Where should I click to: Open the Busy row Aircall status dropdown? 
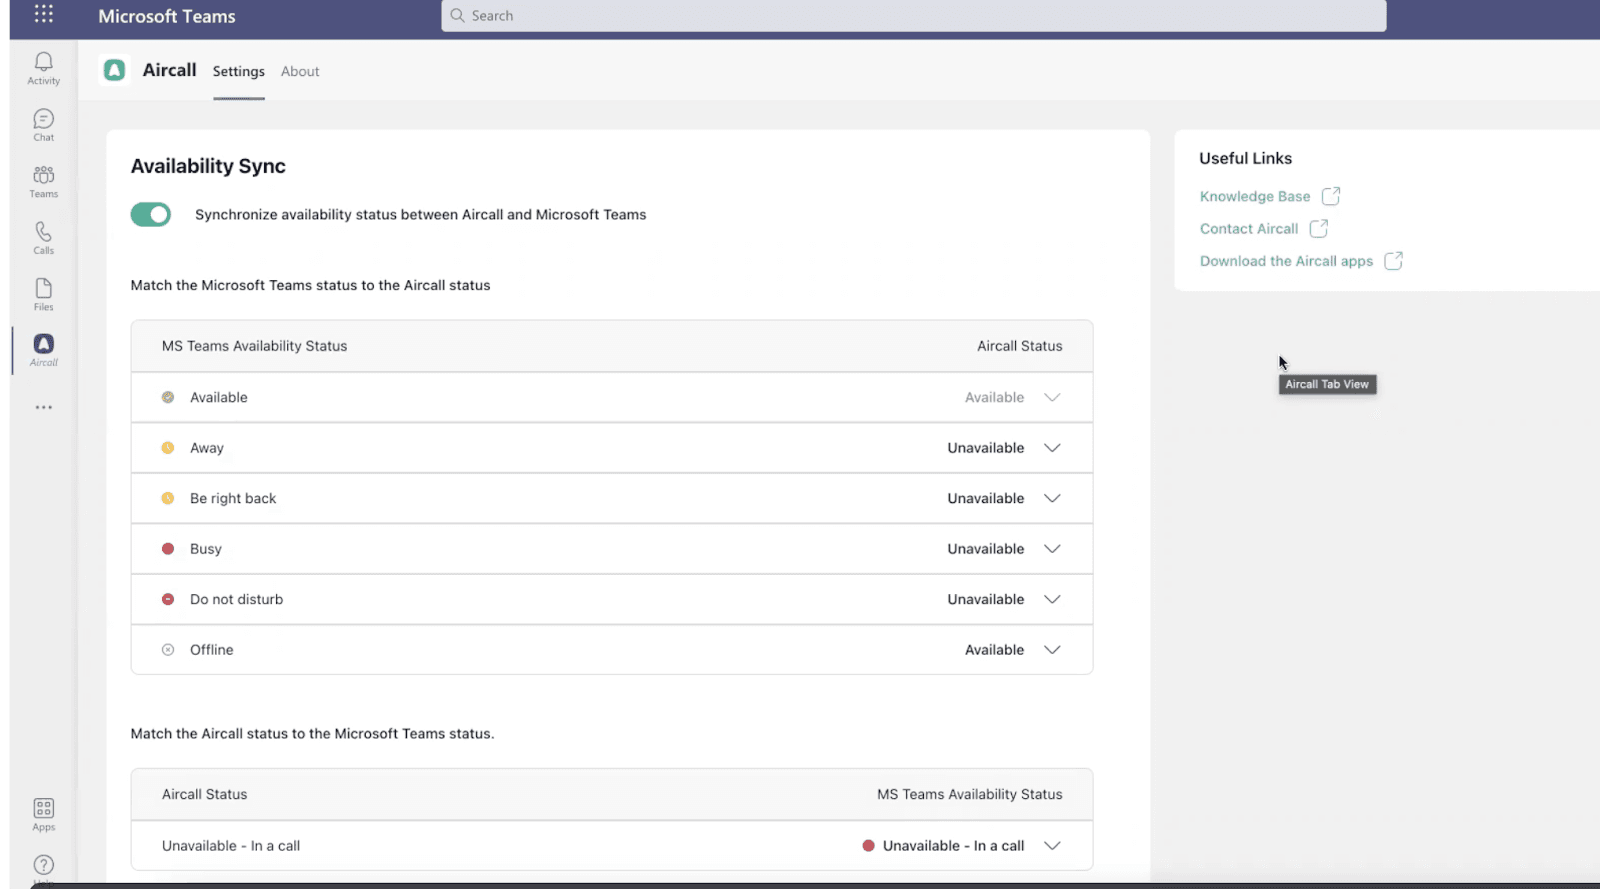[1051, 549]
